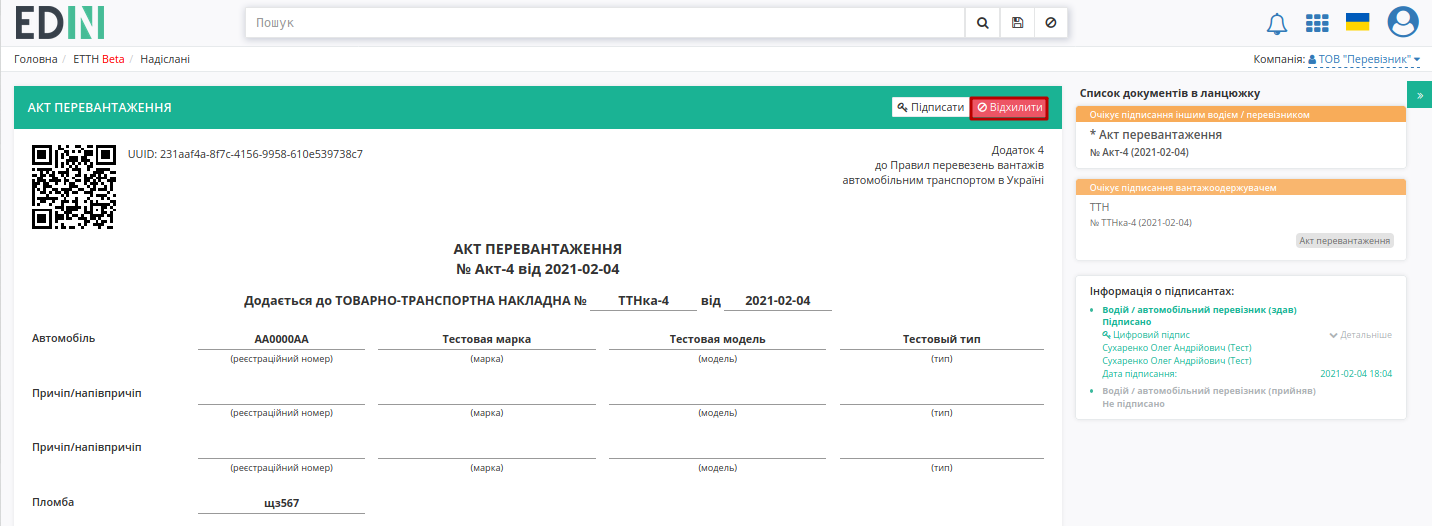
Task: Click the Ukrainian flag language icon
Action: pyautogui.click(x=1357, y=22)
